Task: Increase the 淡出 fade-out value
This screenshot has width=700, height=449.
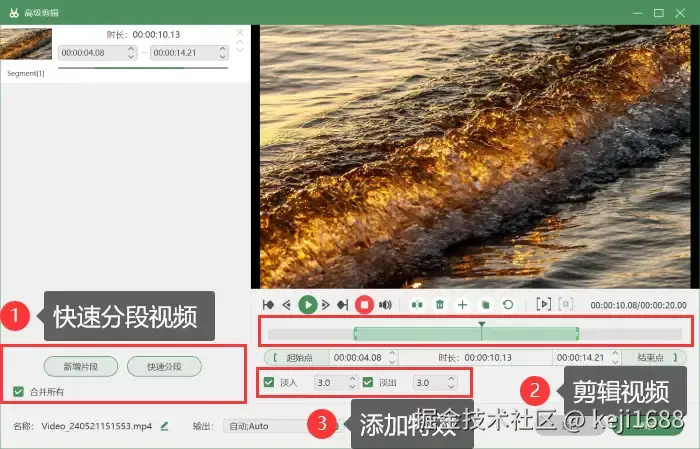Action: [451, 379]
